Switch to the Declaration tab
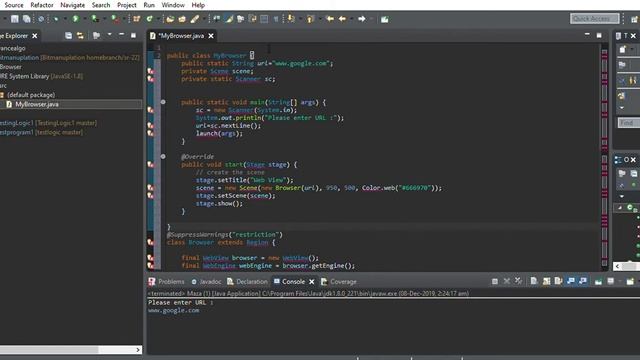The height and width of the screenshot is (360, 640). point(247,282)
